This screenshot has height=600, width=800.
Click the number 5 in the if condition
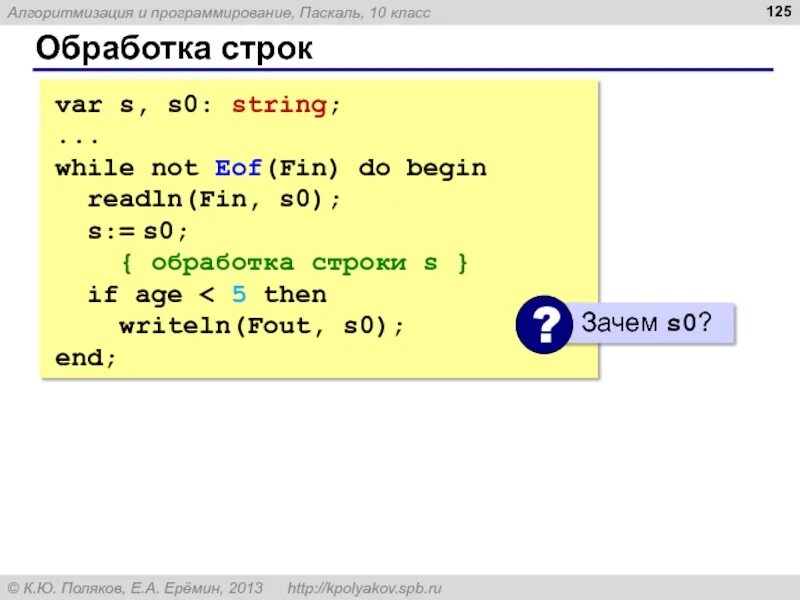coord(239,294)
